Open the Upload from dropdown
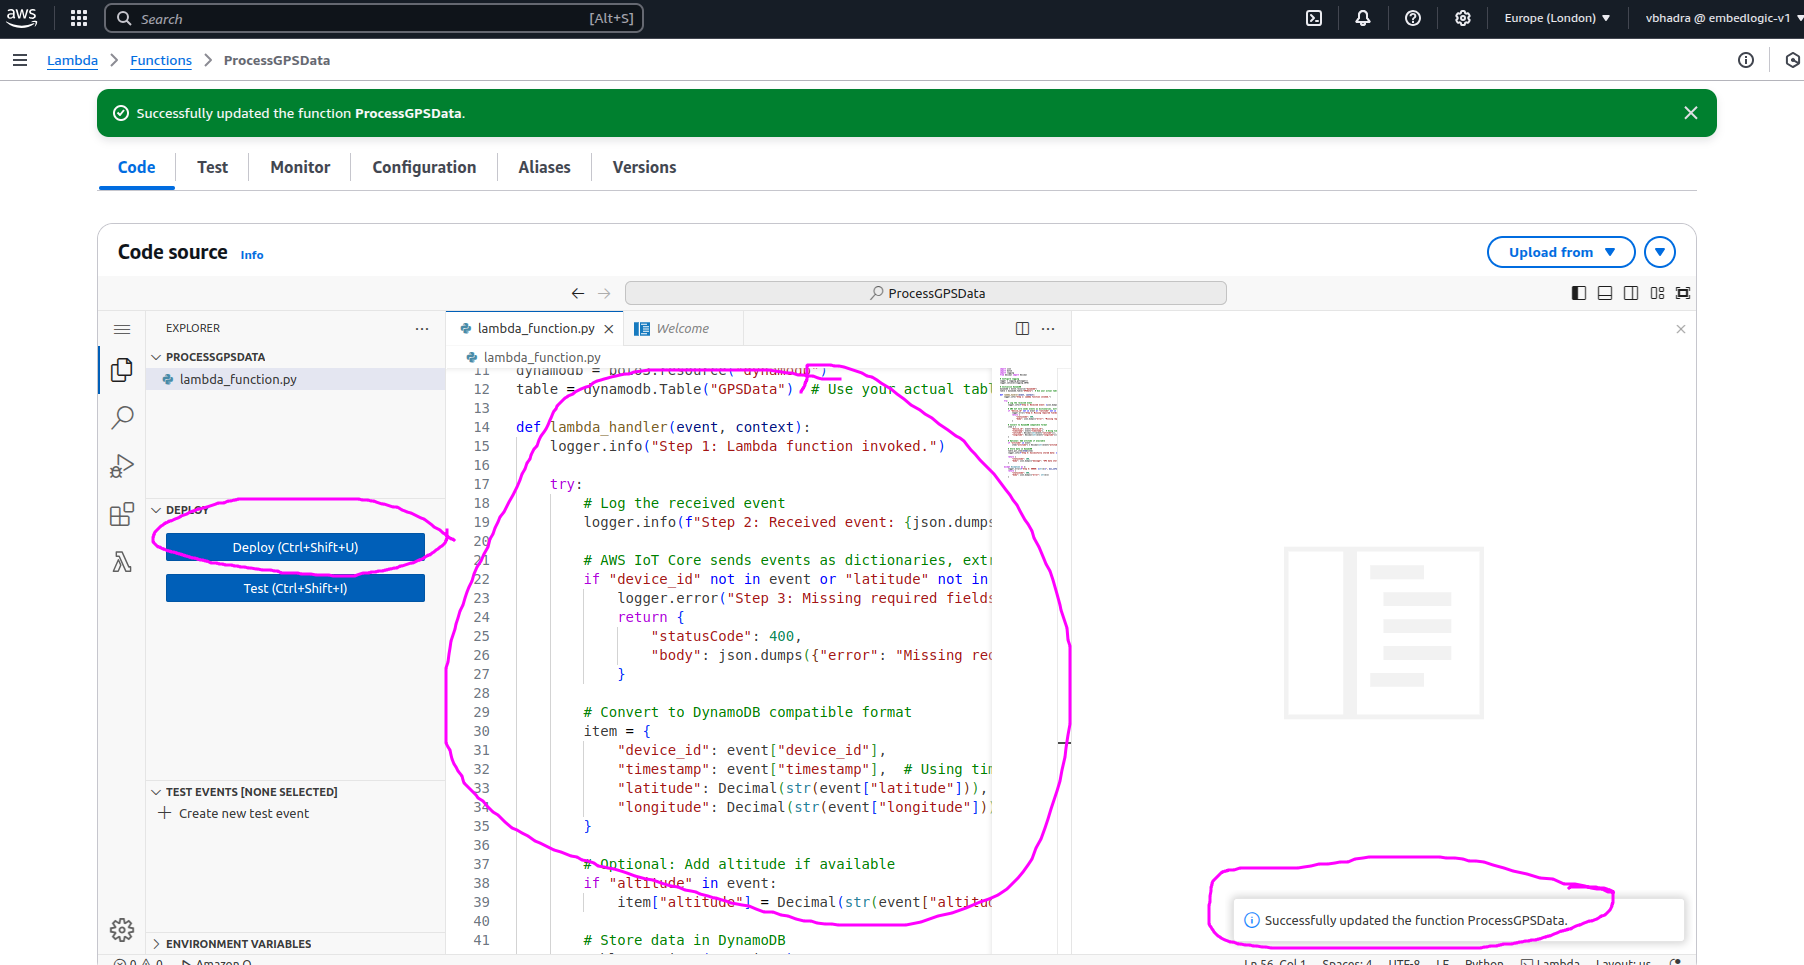 click(1560, 252)
